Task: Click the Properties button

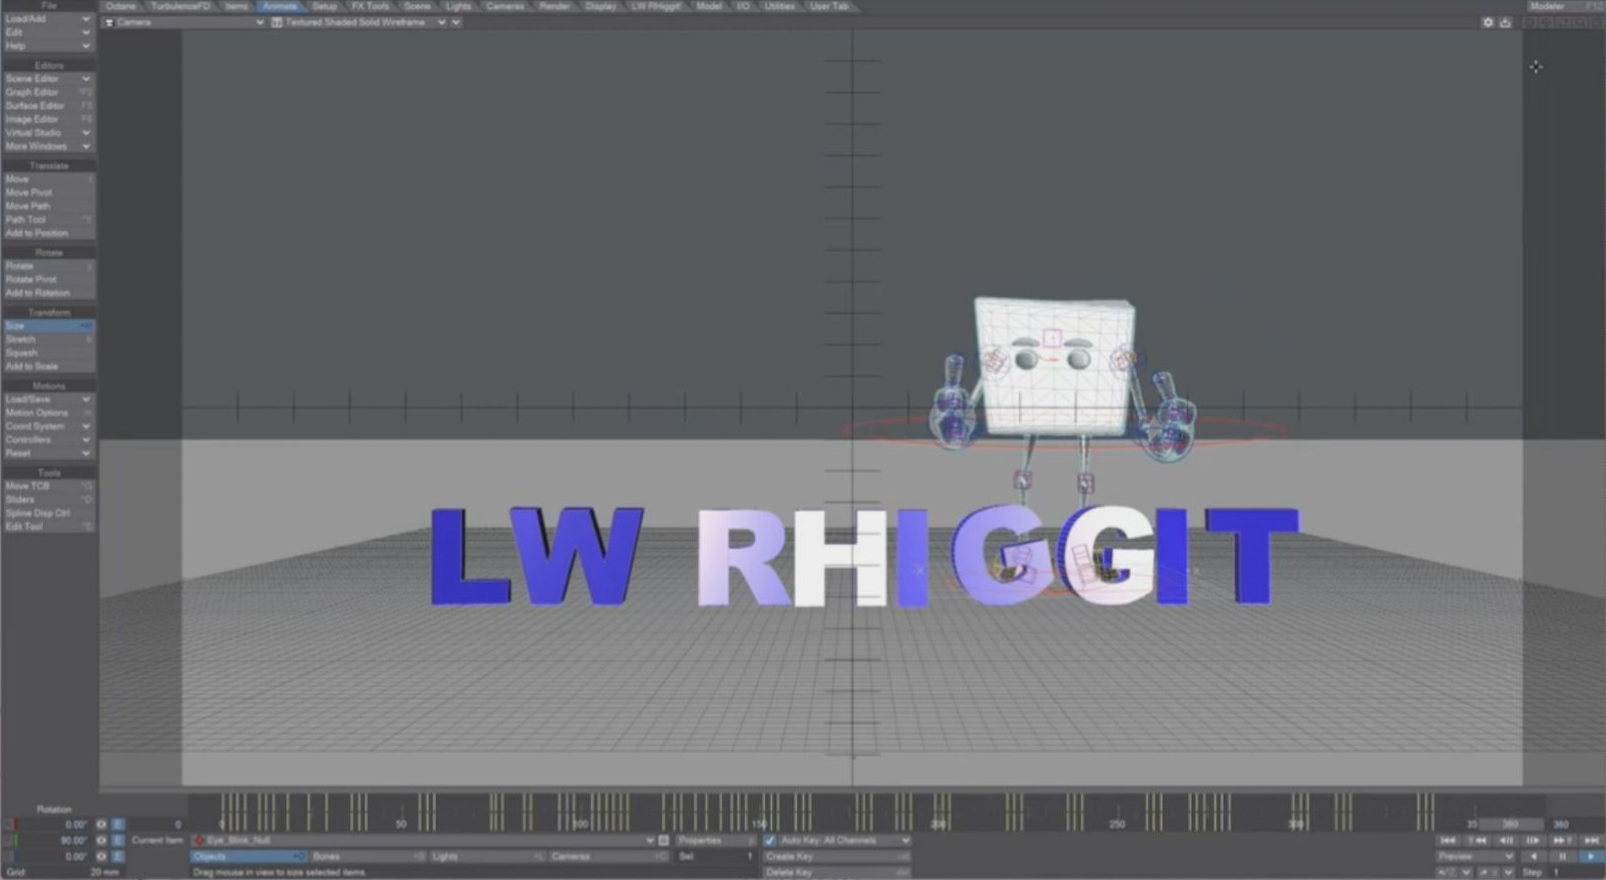Action: (714, 841)
